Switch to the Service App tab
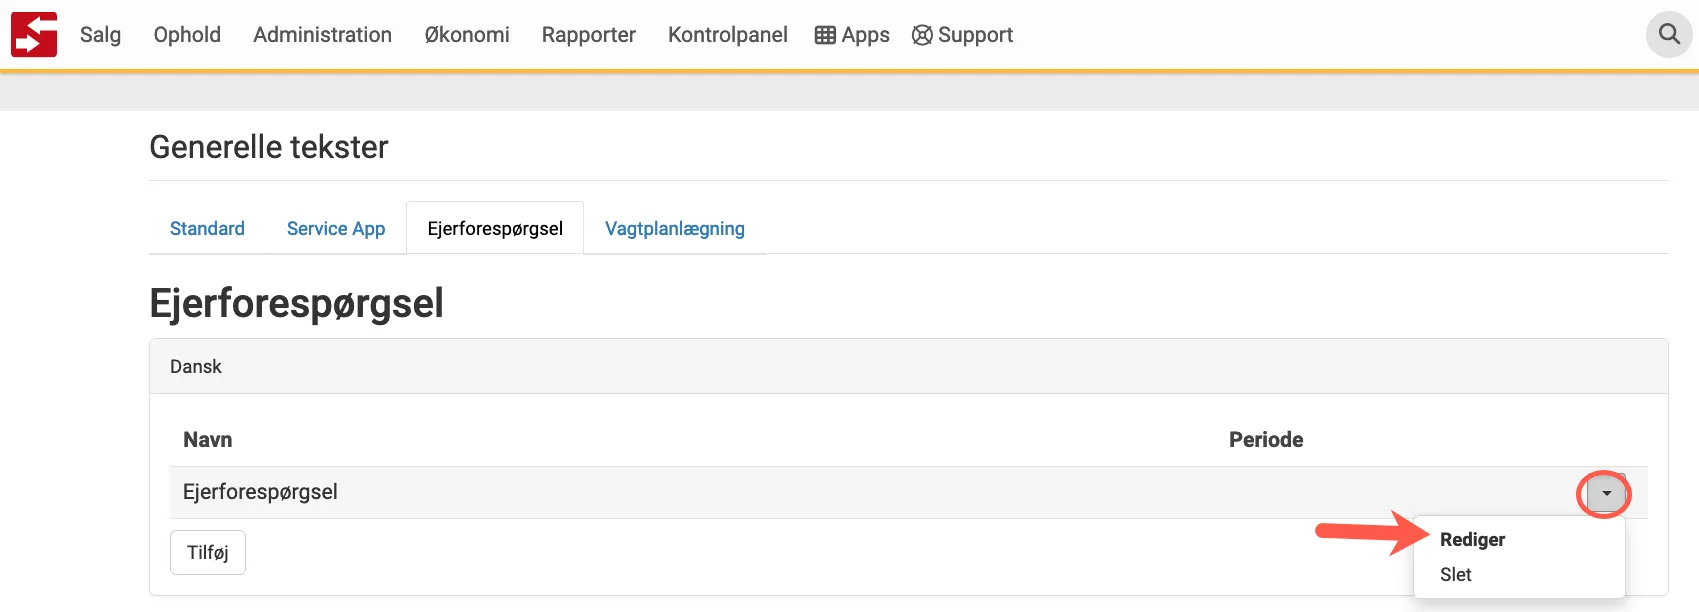This screenshot has height=612, width=1699. tap(336, 229)
